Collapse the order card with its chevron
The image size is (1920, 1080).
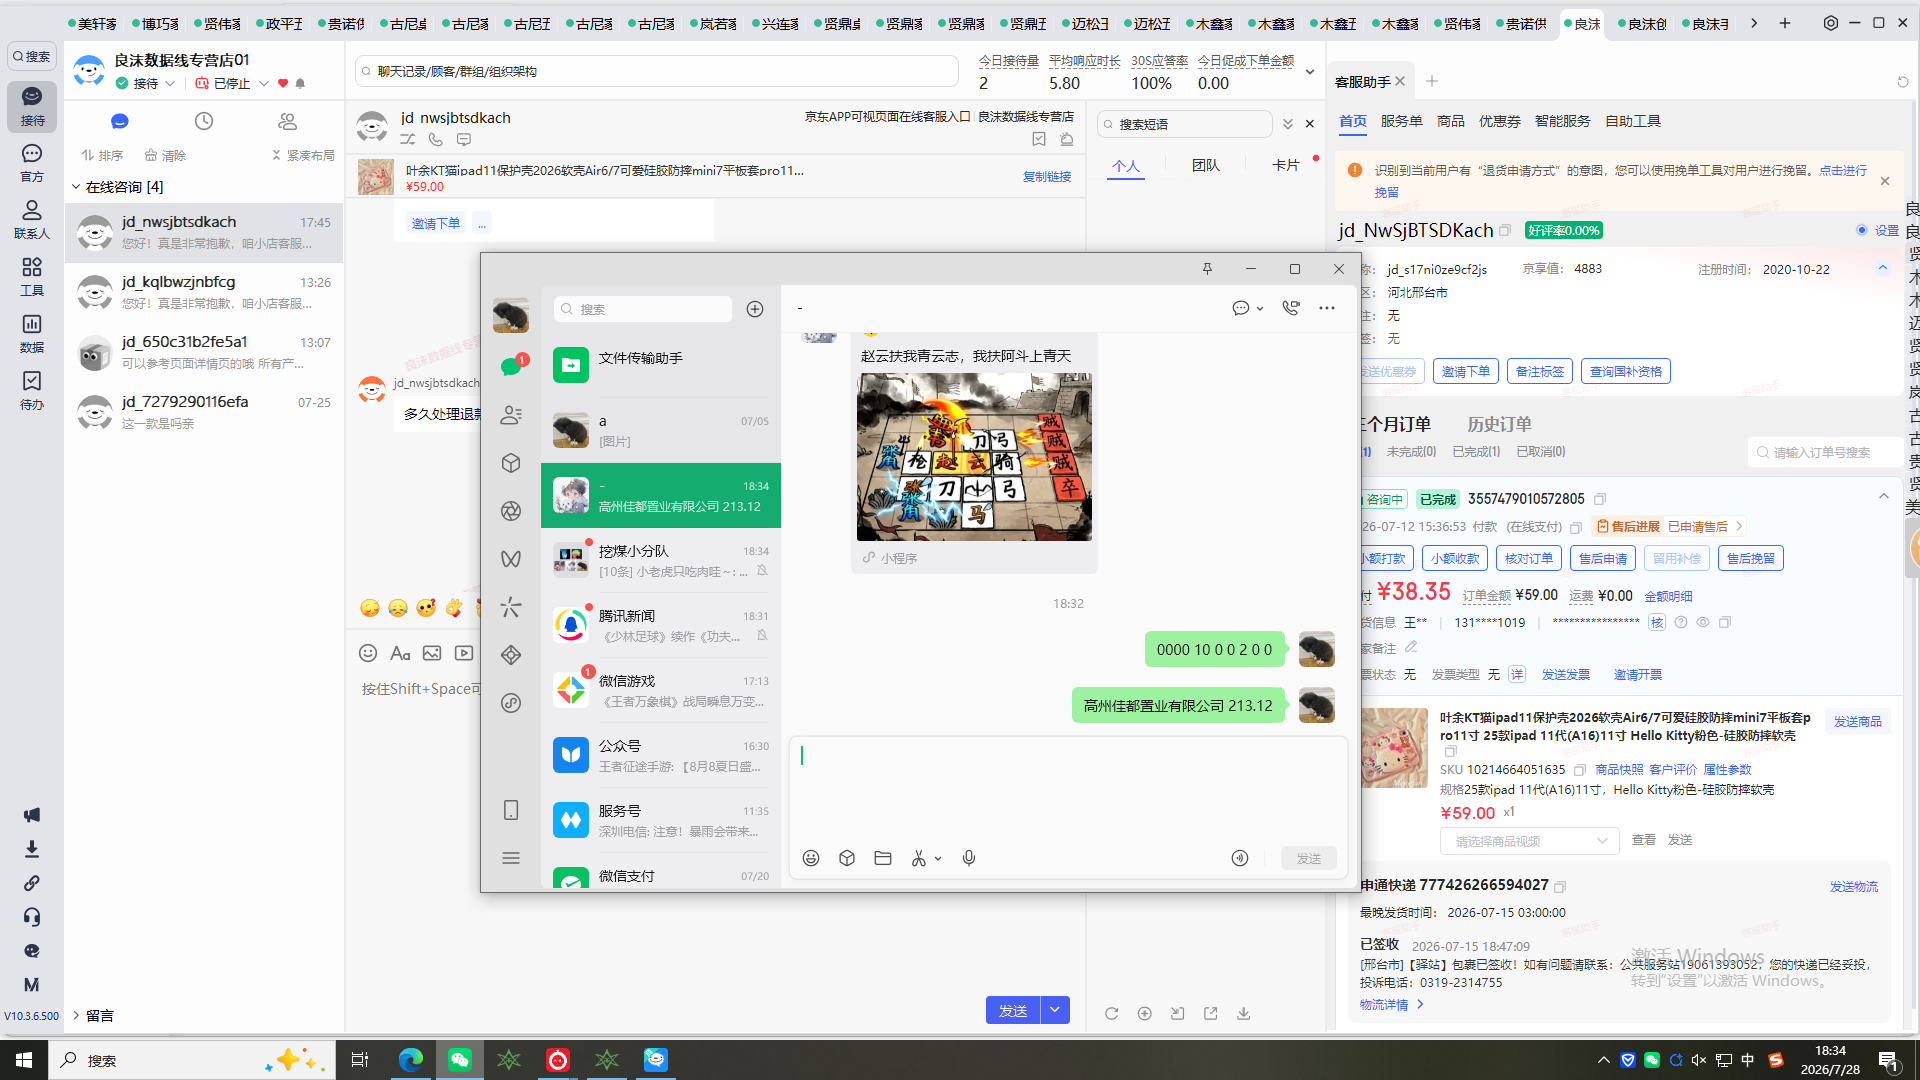[1884, 496]
